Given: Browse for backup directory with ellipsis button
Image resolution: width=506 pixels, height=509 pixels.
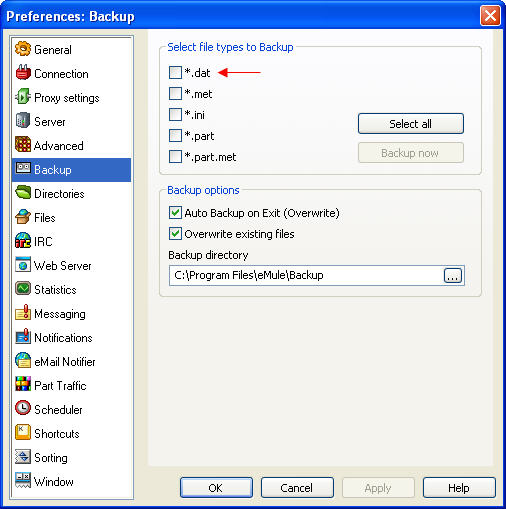Looking at the screenshot, I should click(x=453, y=276).
